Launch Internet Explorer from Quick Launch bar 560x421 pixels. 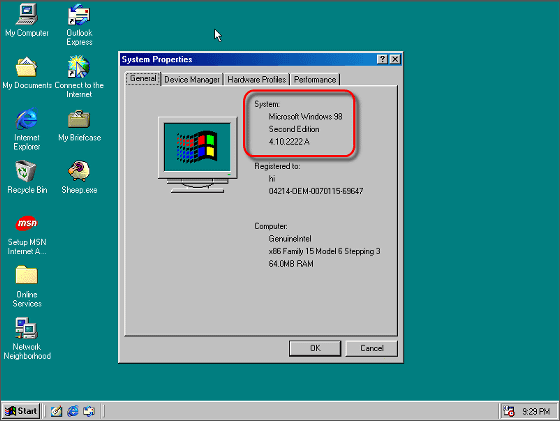click(73, 411)
